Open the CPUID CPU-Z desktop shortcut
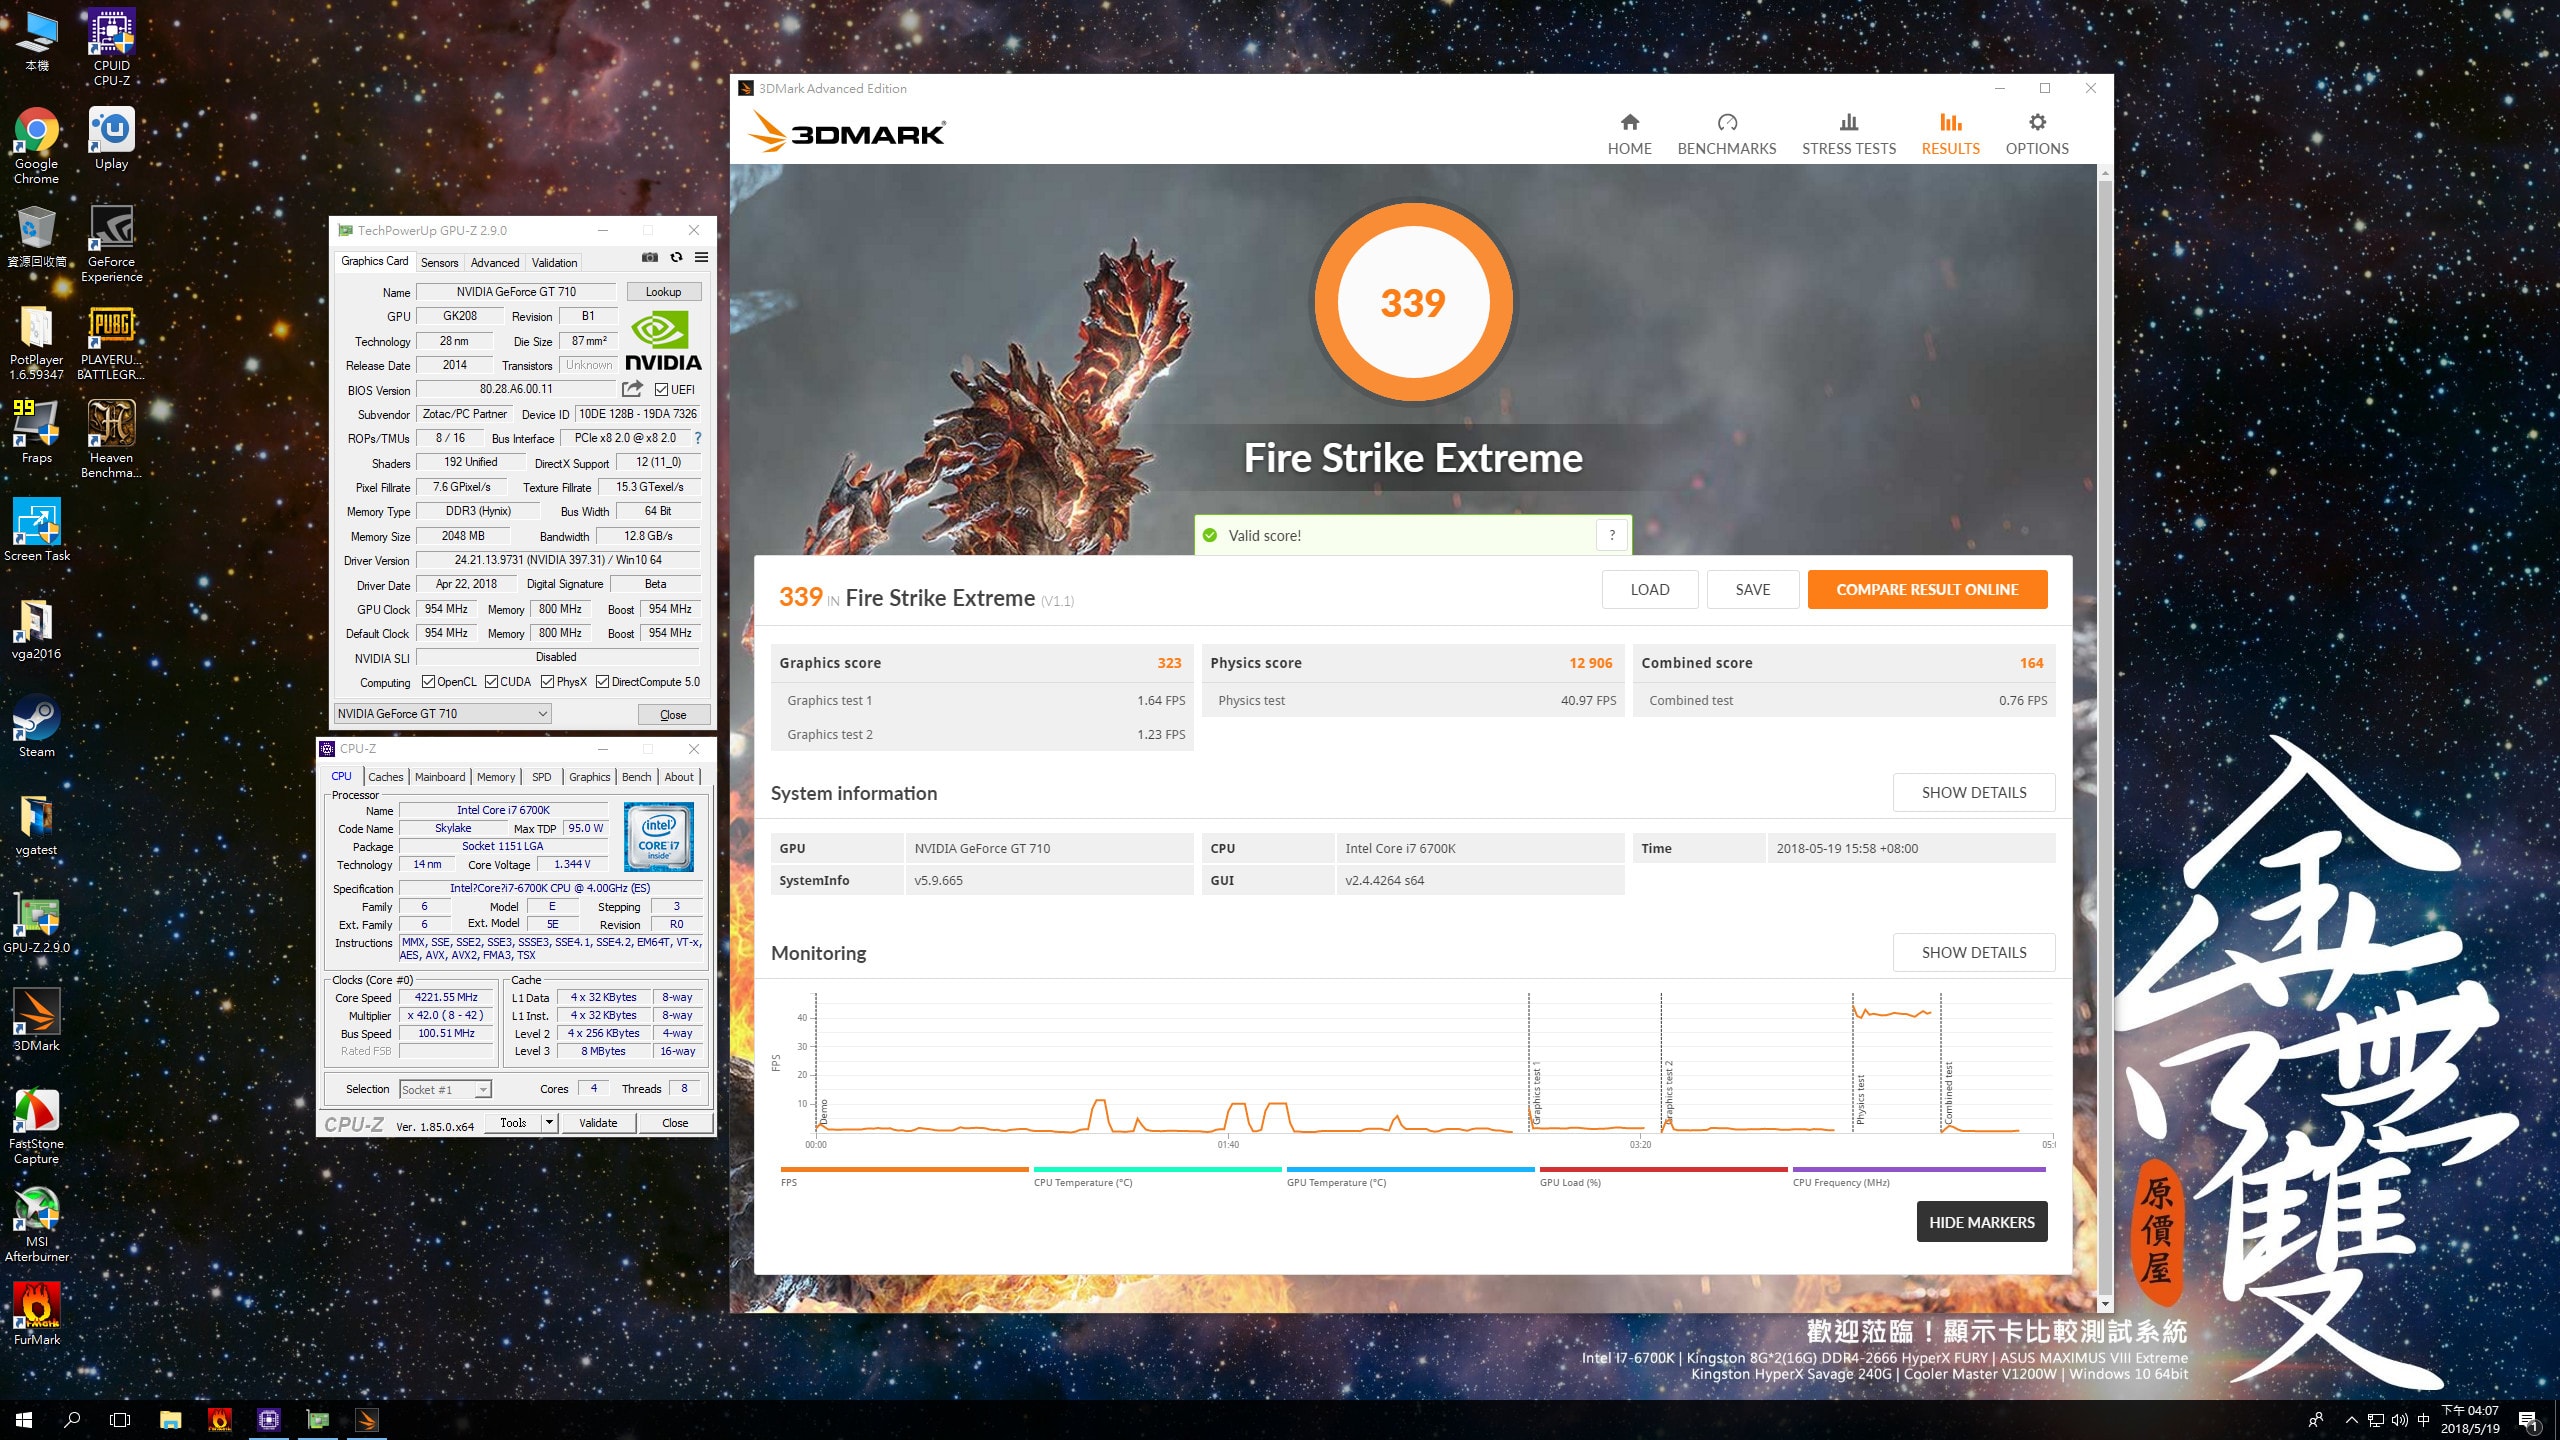 [112, 47]
